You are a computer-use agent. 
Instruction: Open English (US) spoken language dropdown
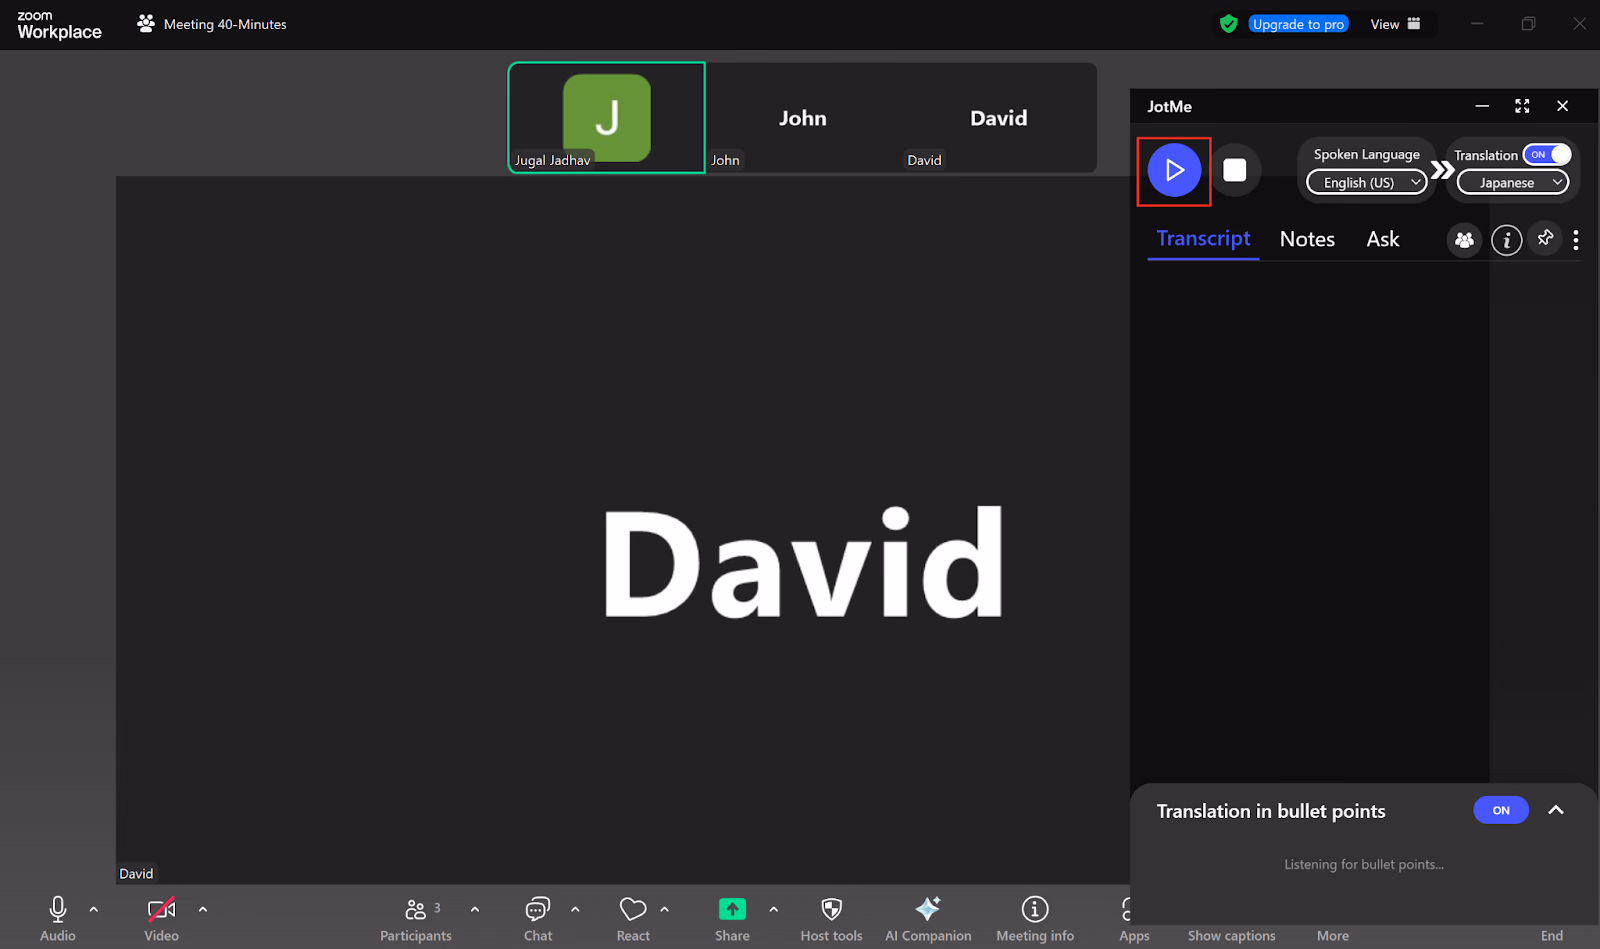pyautogui.click(x=1367, y=183)
